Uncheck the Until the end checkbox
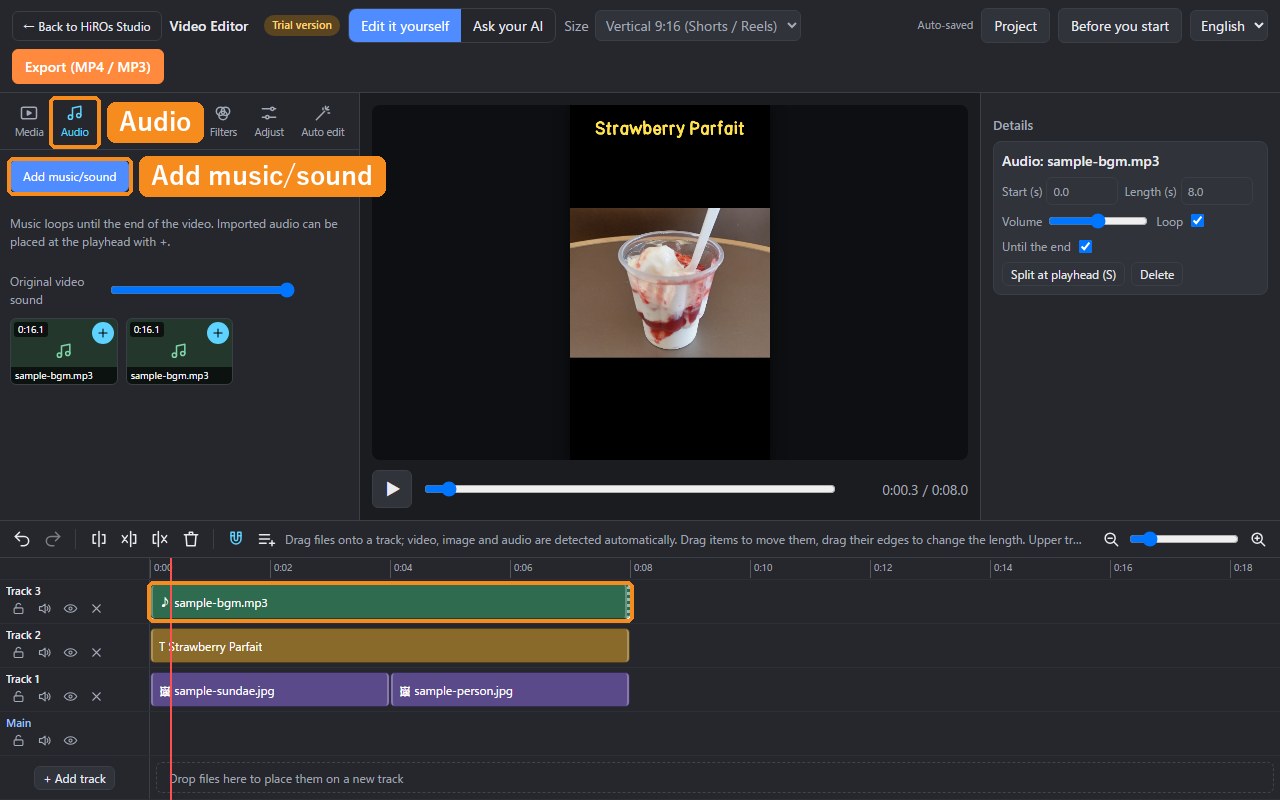Viewport: 1280px width, 800px height. 1085,246
